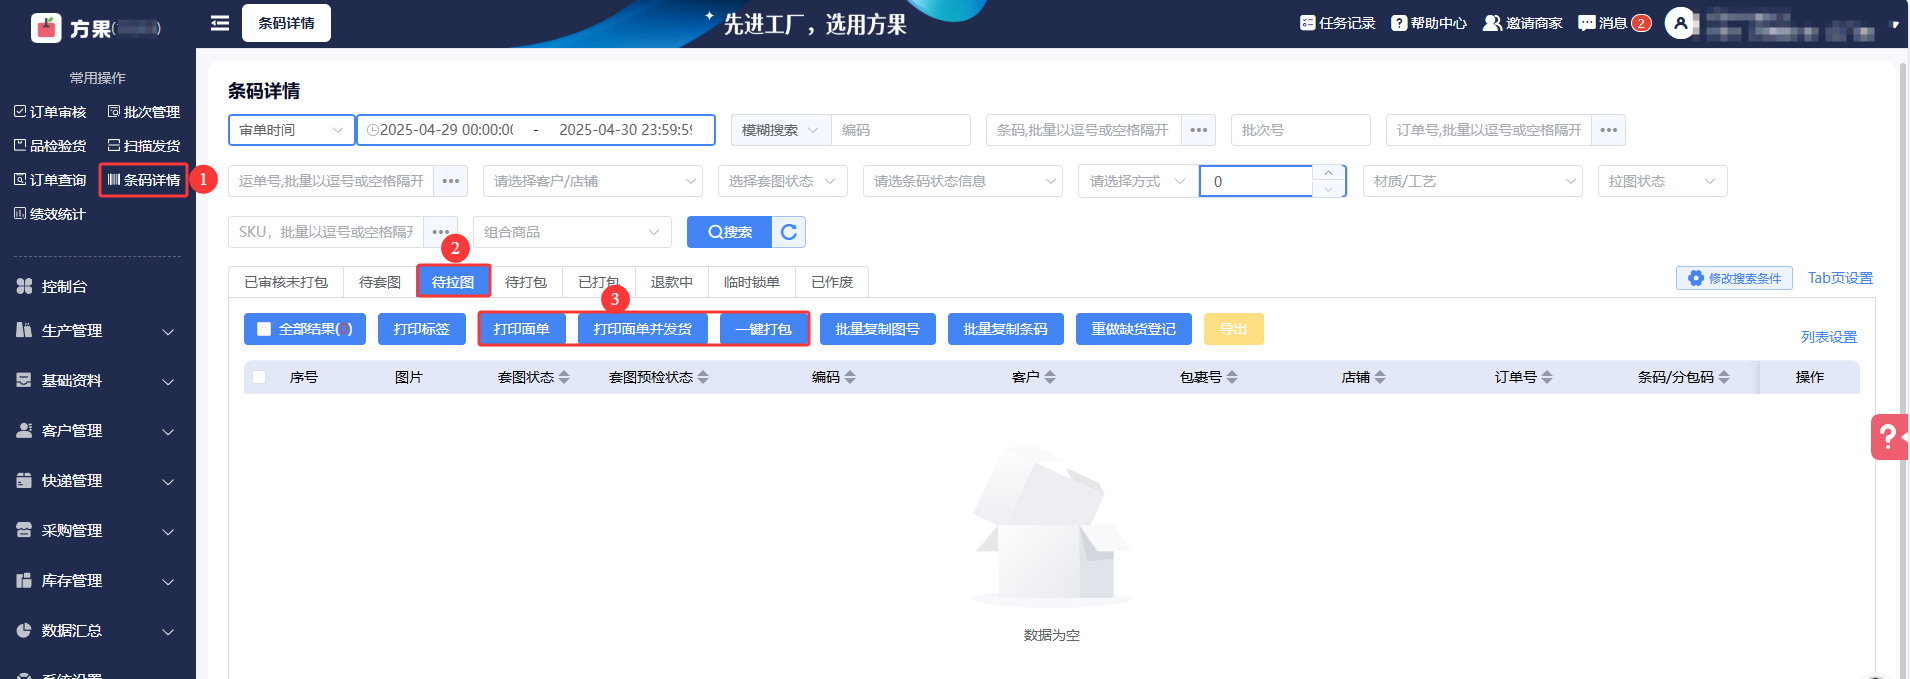Image resolution: width=1910 pixels, height=679 pixels.
Task: Expand 生产管理 menu
Action: pos(97,331)
